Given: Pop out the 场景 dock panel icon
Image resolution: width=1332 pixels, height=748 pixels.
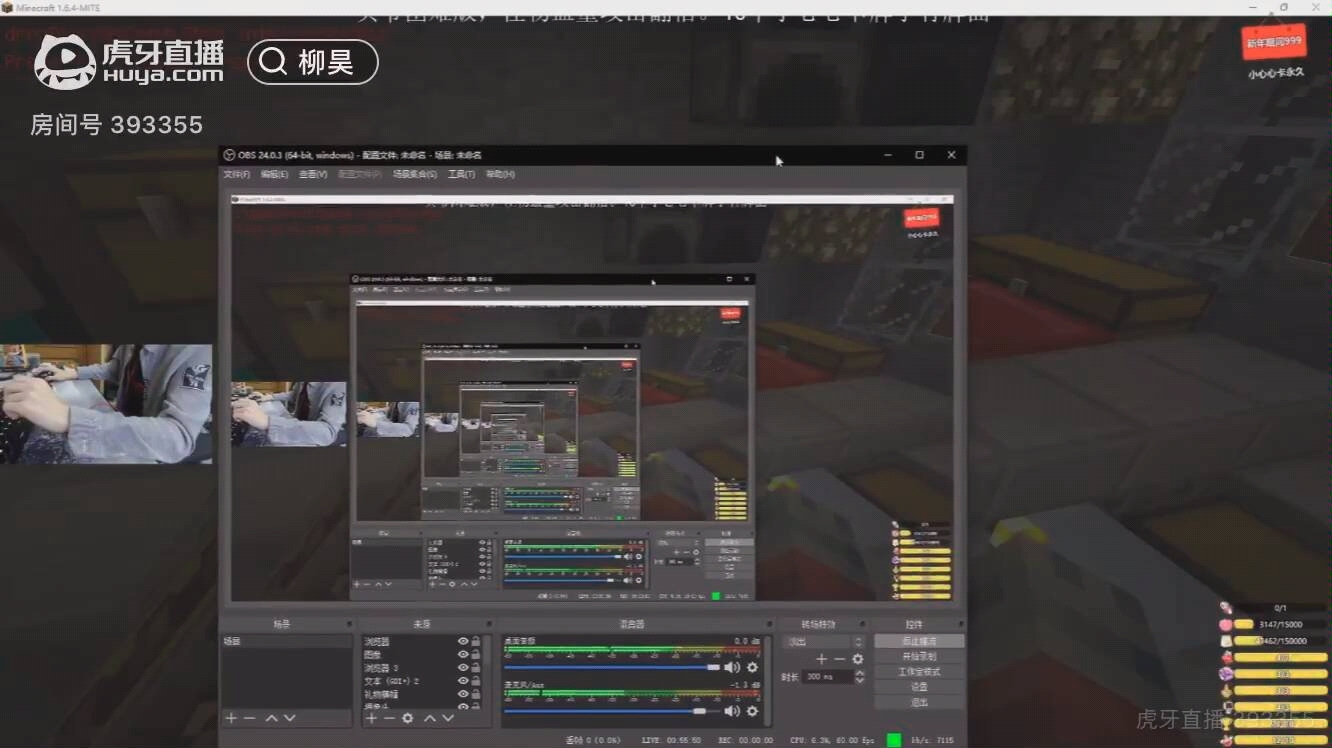Looking at the screenshot, I should pos(348,623).
